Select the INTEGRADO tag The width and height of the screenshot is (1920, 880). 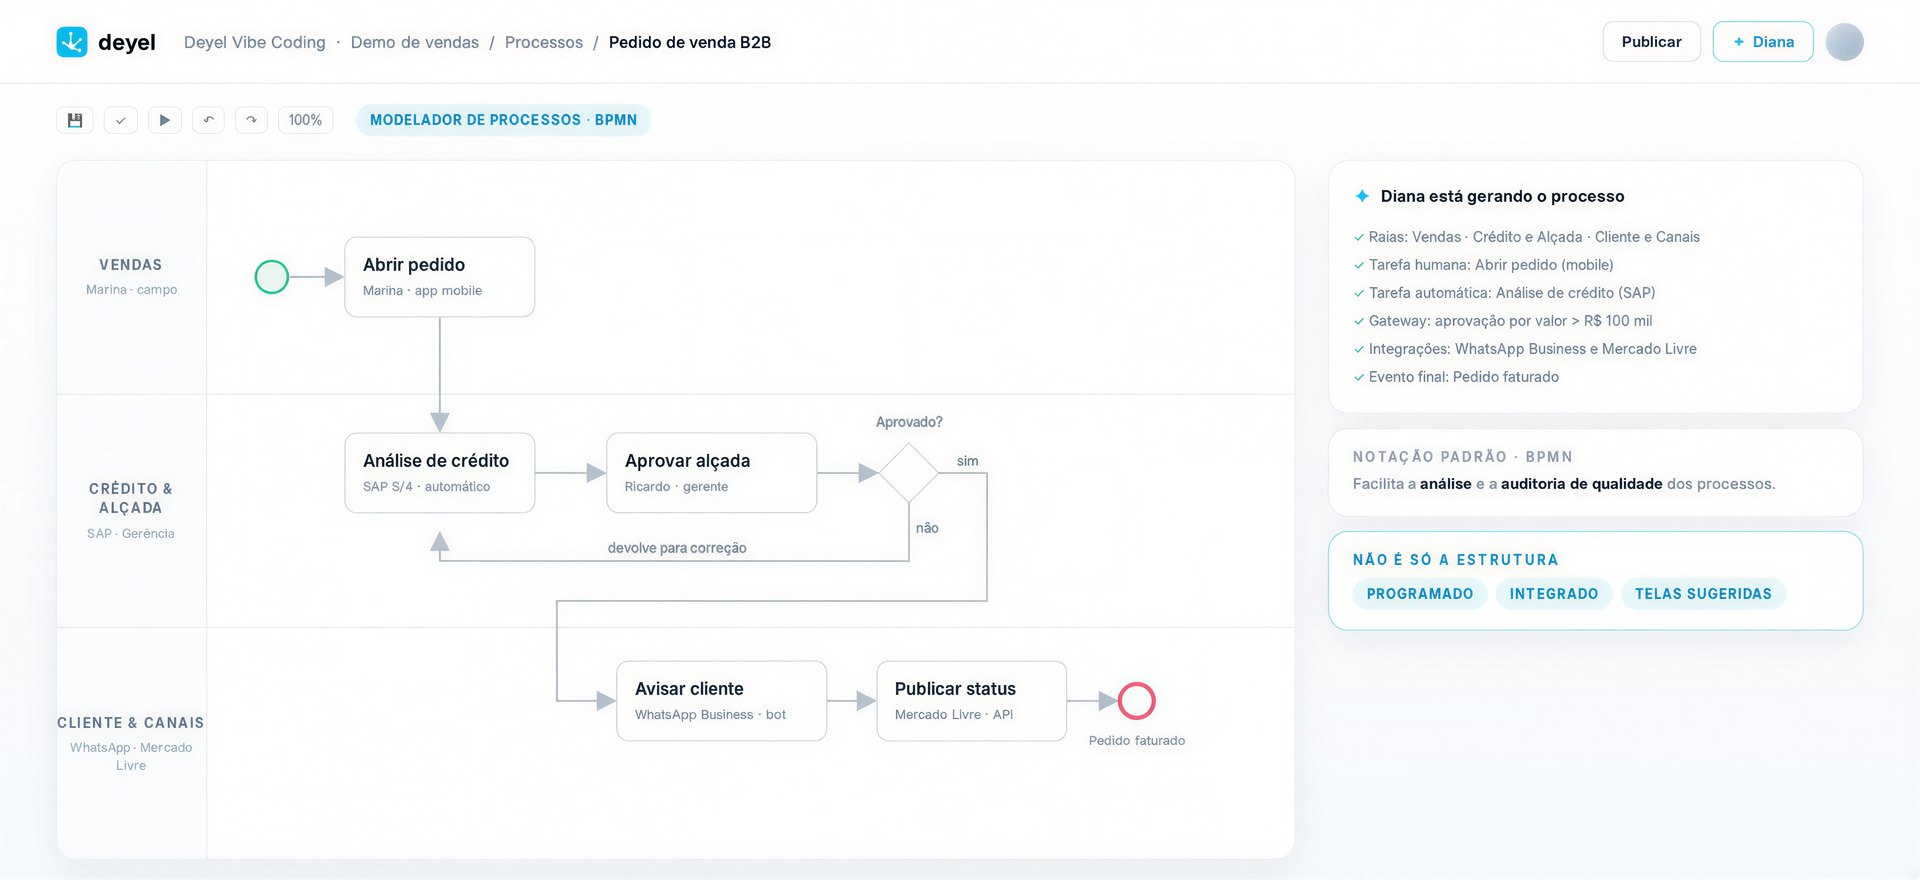click(x=1554, y=594)
